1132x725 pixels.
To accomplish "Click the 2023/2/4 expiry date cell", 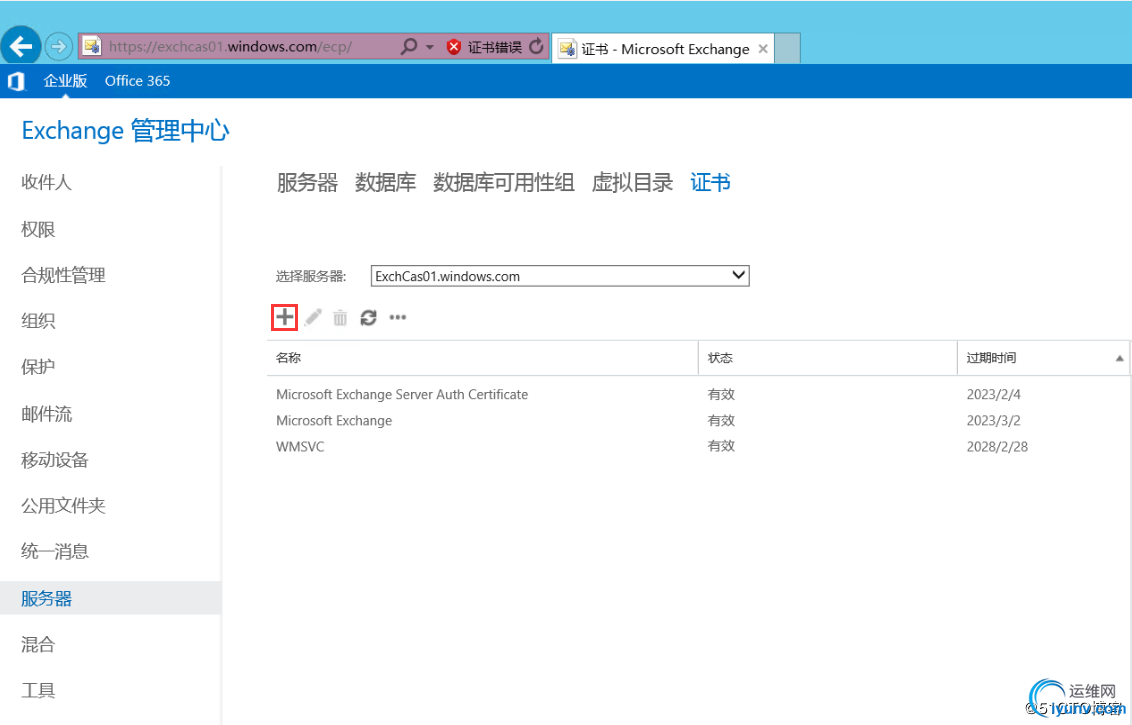I will pyautogui.click(x=993, y=394).
